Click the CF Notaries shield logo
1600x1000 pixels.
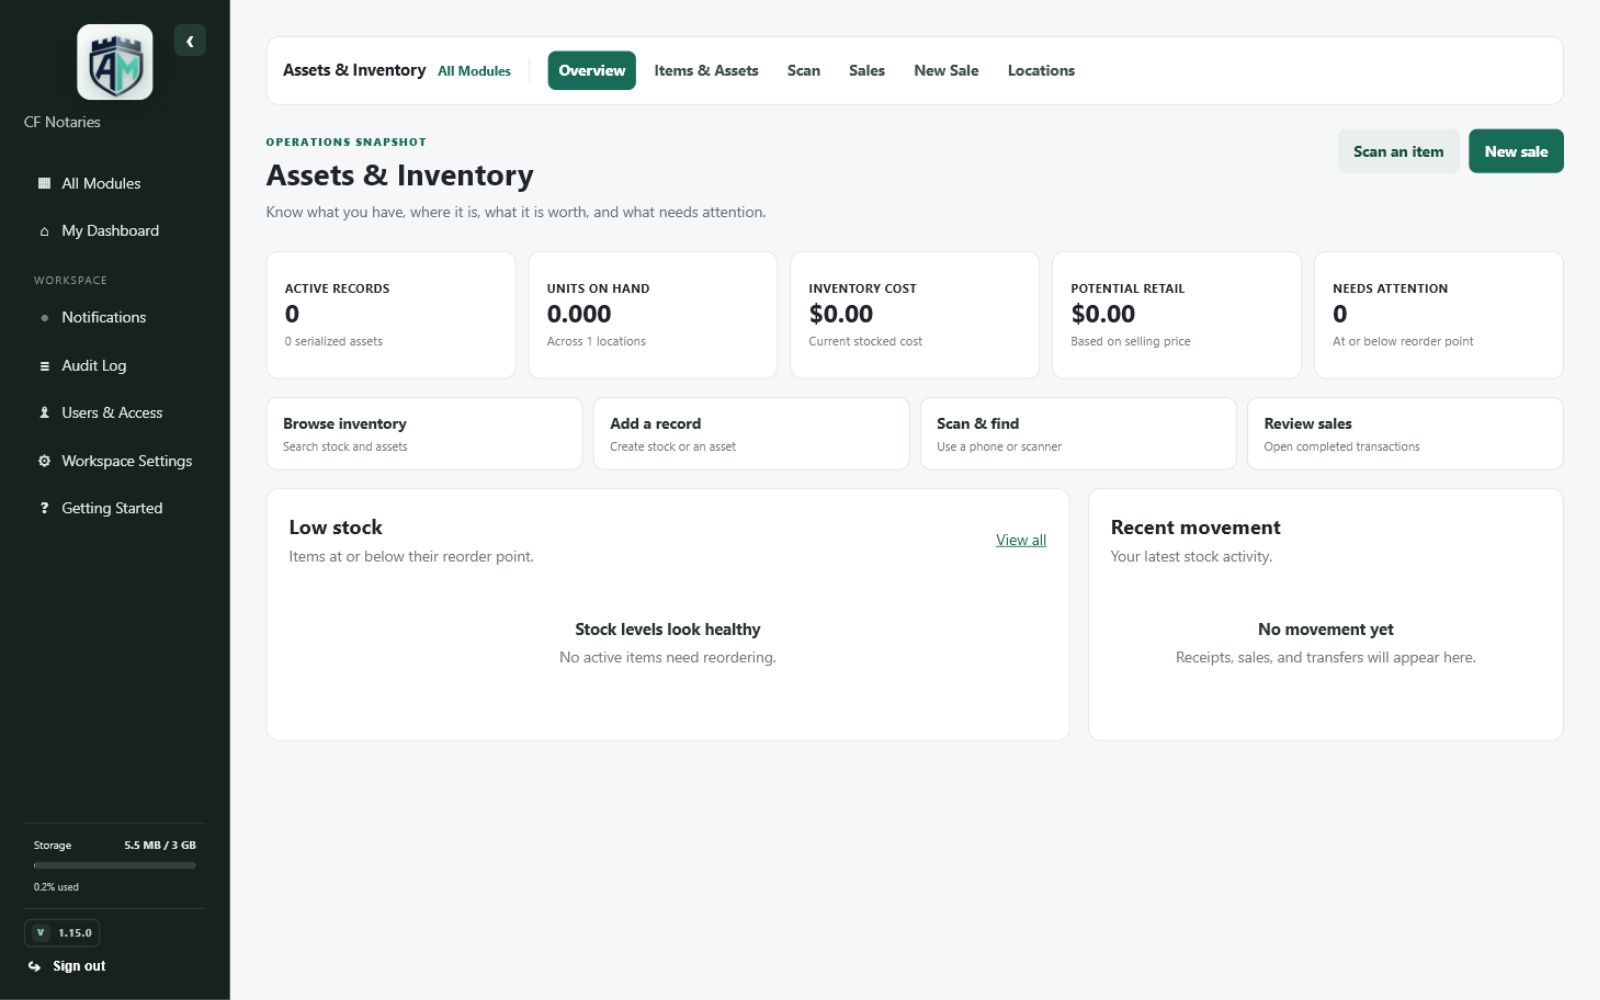[115, 62]
